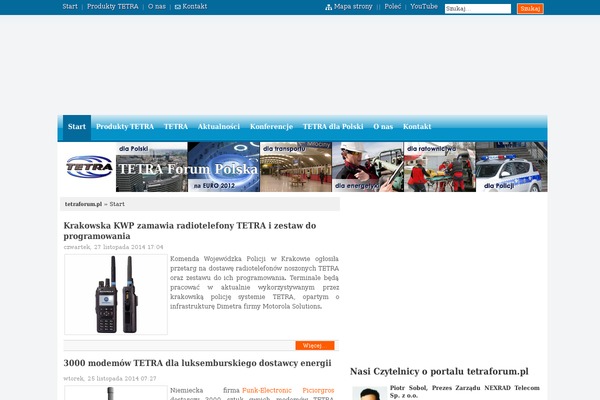
Task: Select Start tab in main menu
Action: [77, 127]
